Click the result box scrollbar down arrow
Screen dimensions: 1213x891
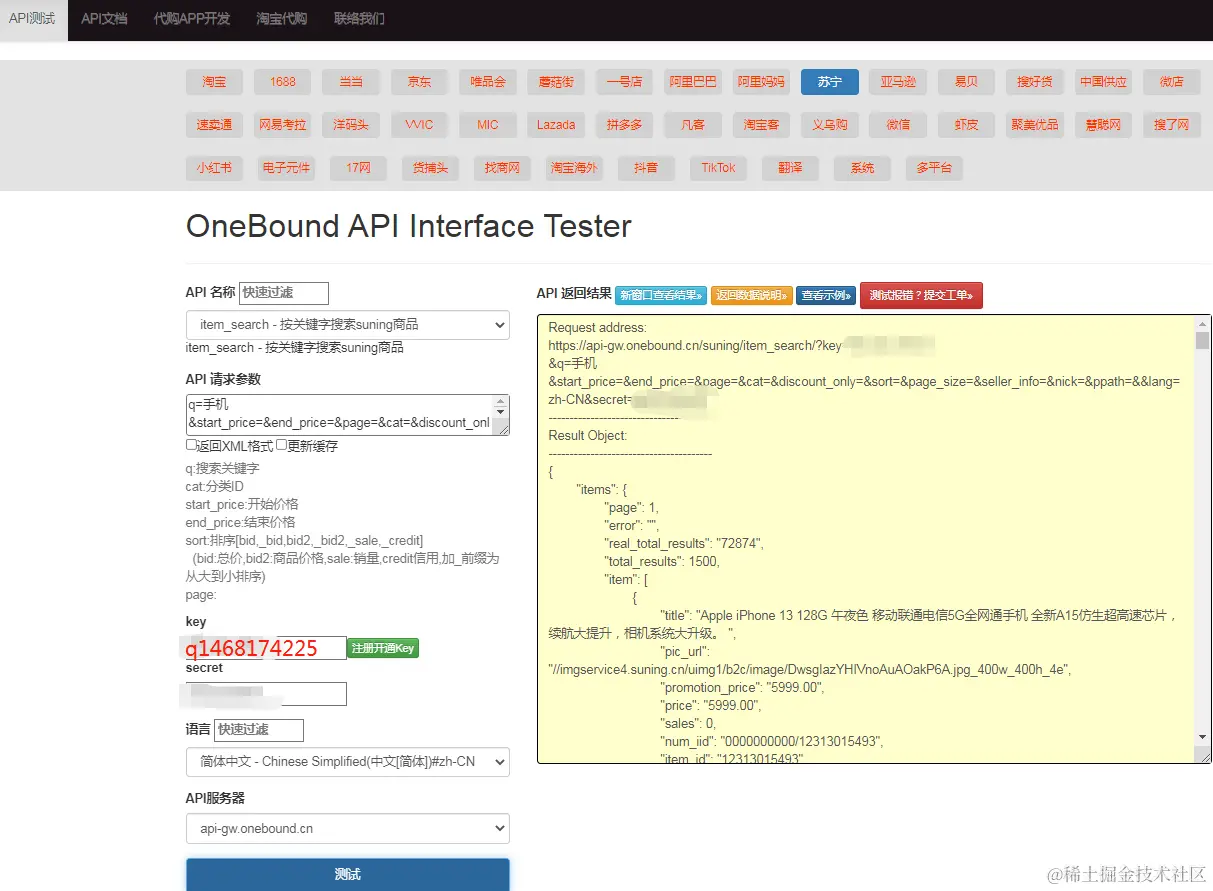(x=1203, y=737)
